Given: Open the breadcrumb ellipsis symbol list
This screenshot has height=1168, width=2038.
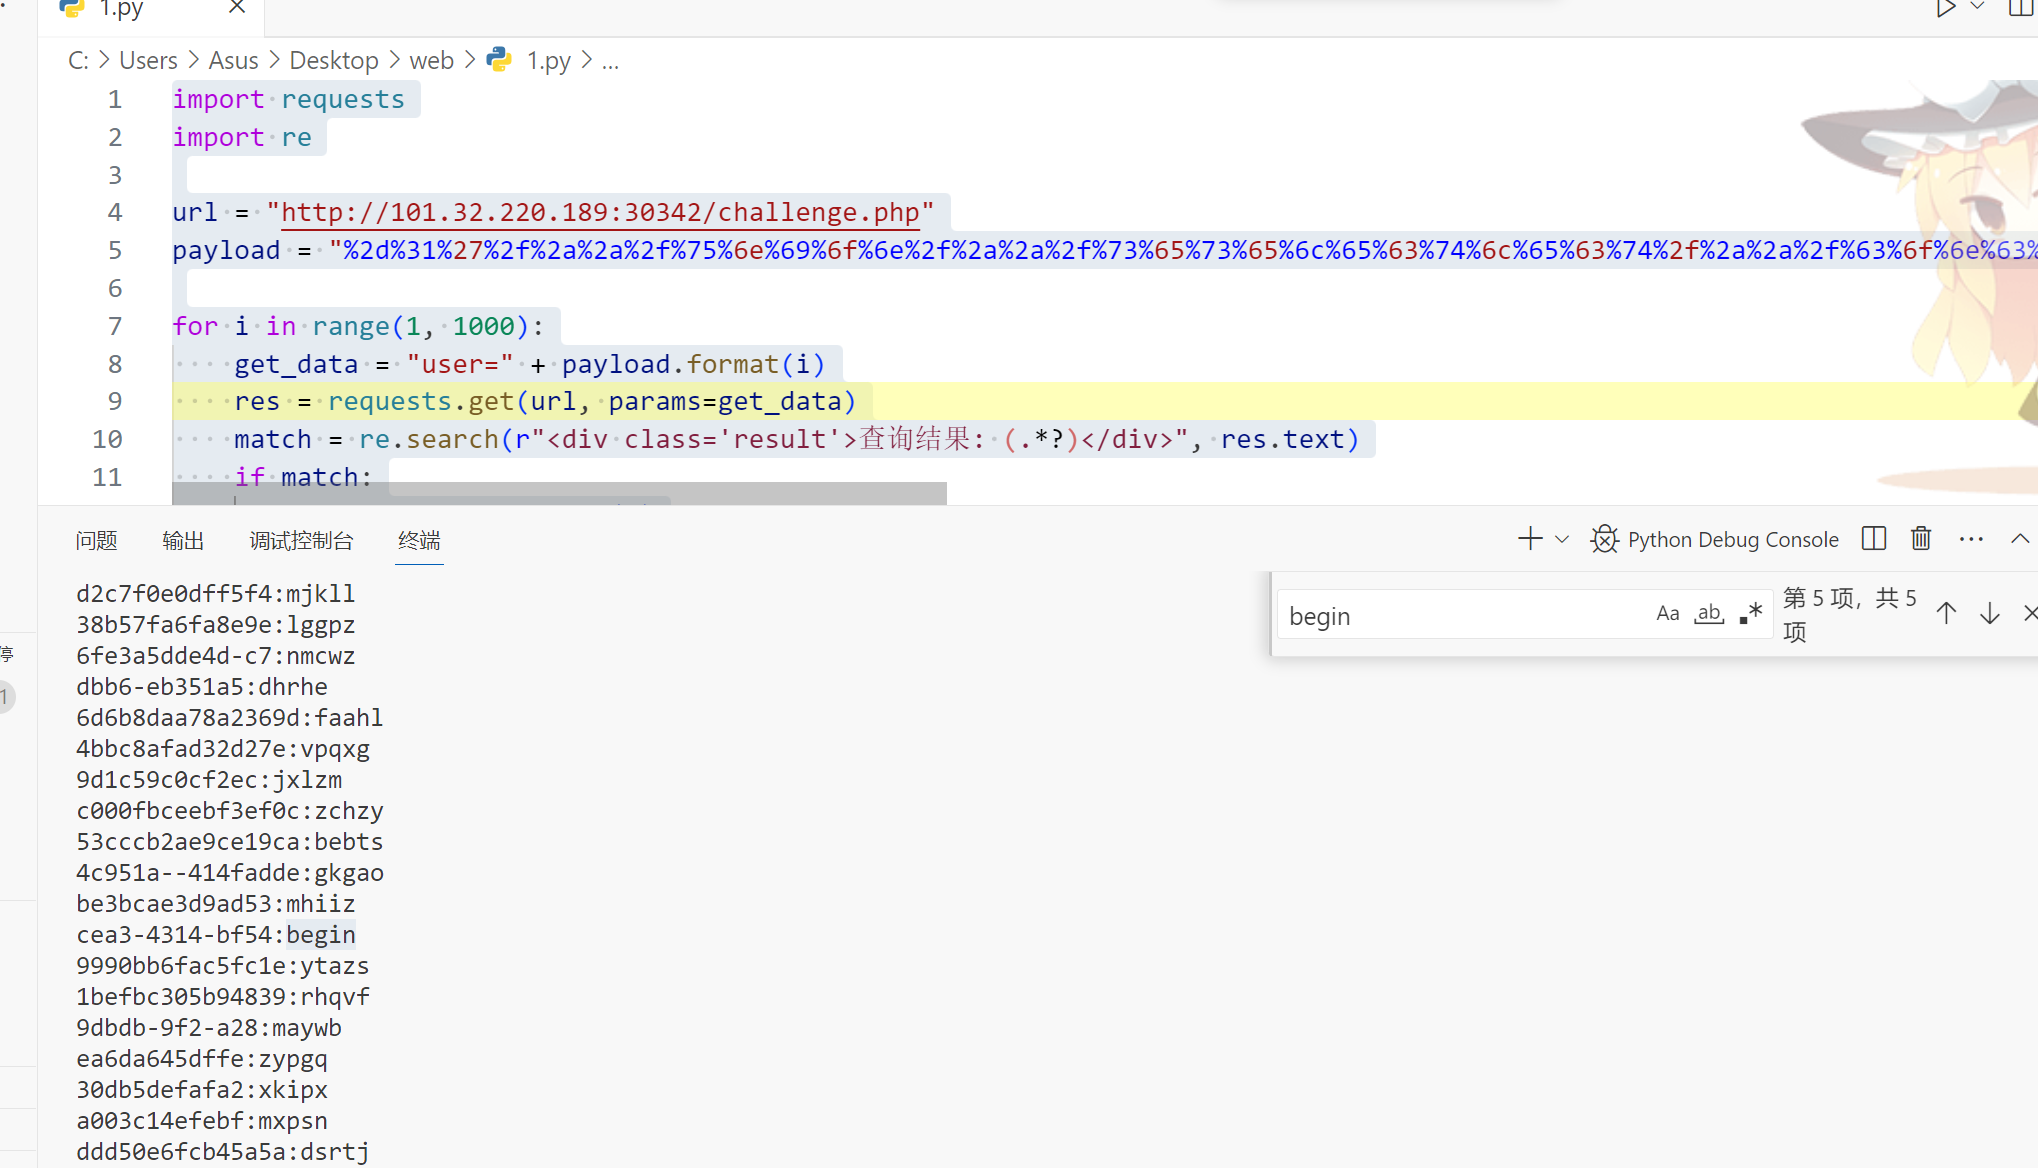Looking at the screenshot, I should [610, 61].
